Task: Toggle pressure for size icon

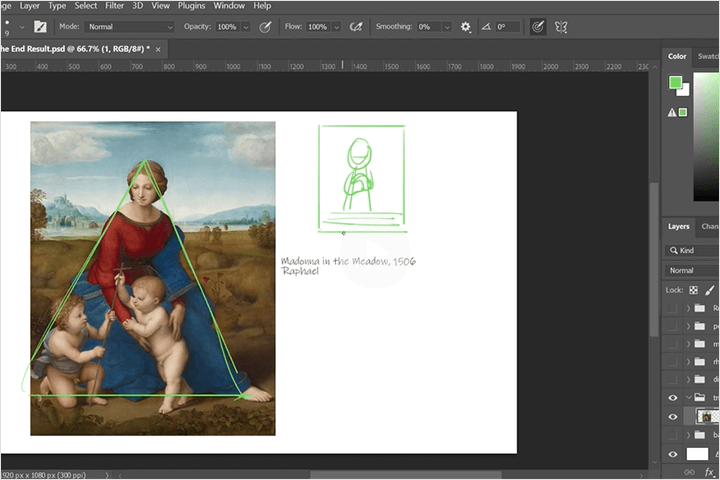Action: (538, 27)
